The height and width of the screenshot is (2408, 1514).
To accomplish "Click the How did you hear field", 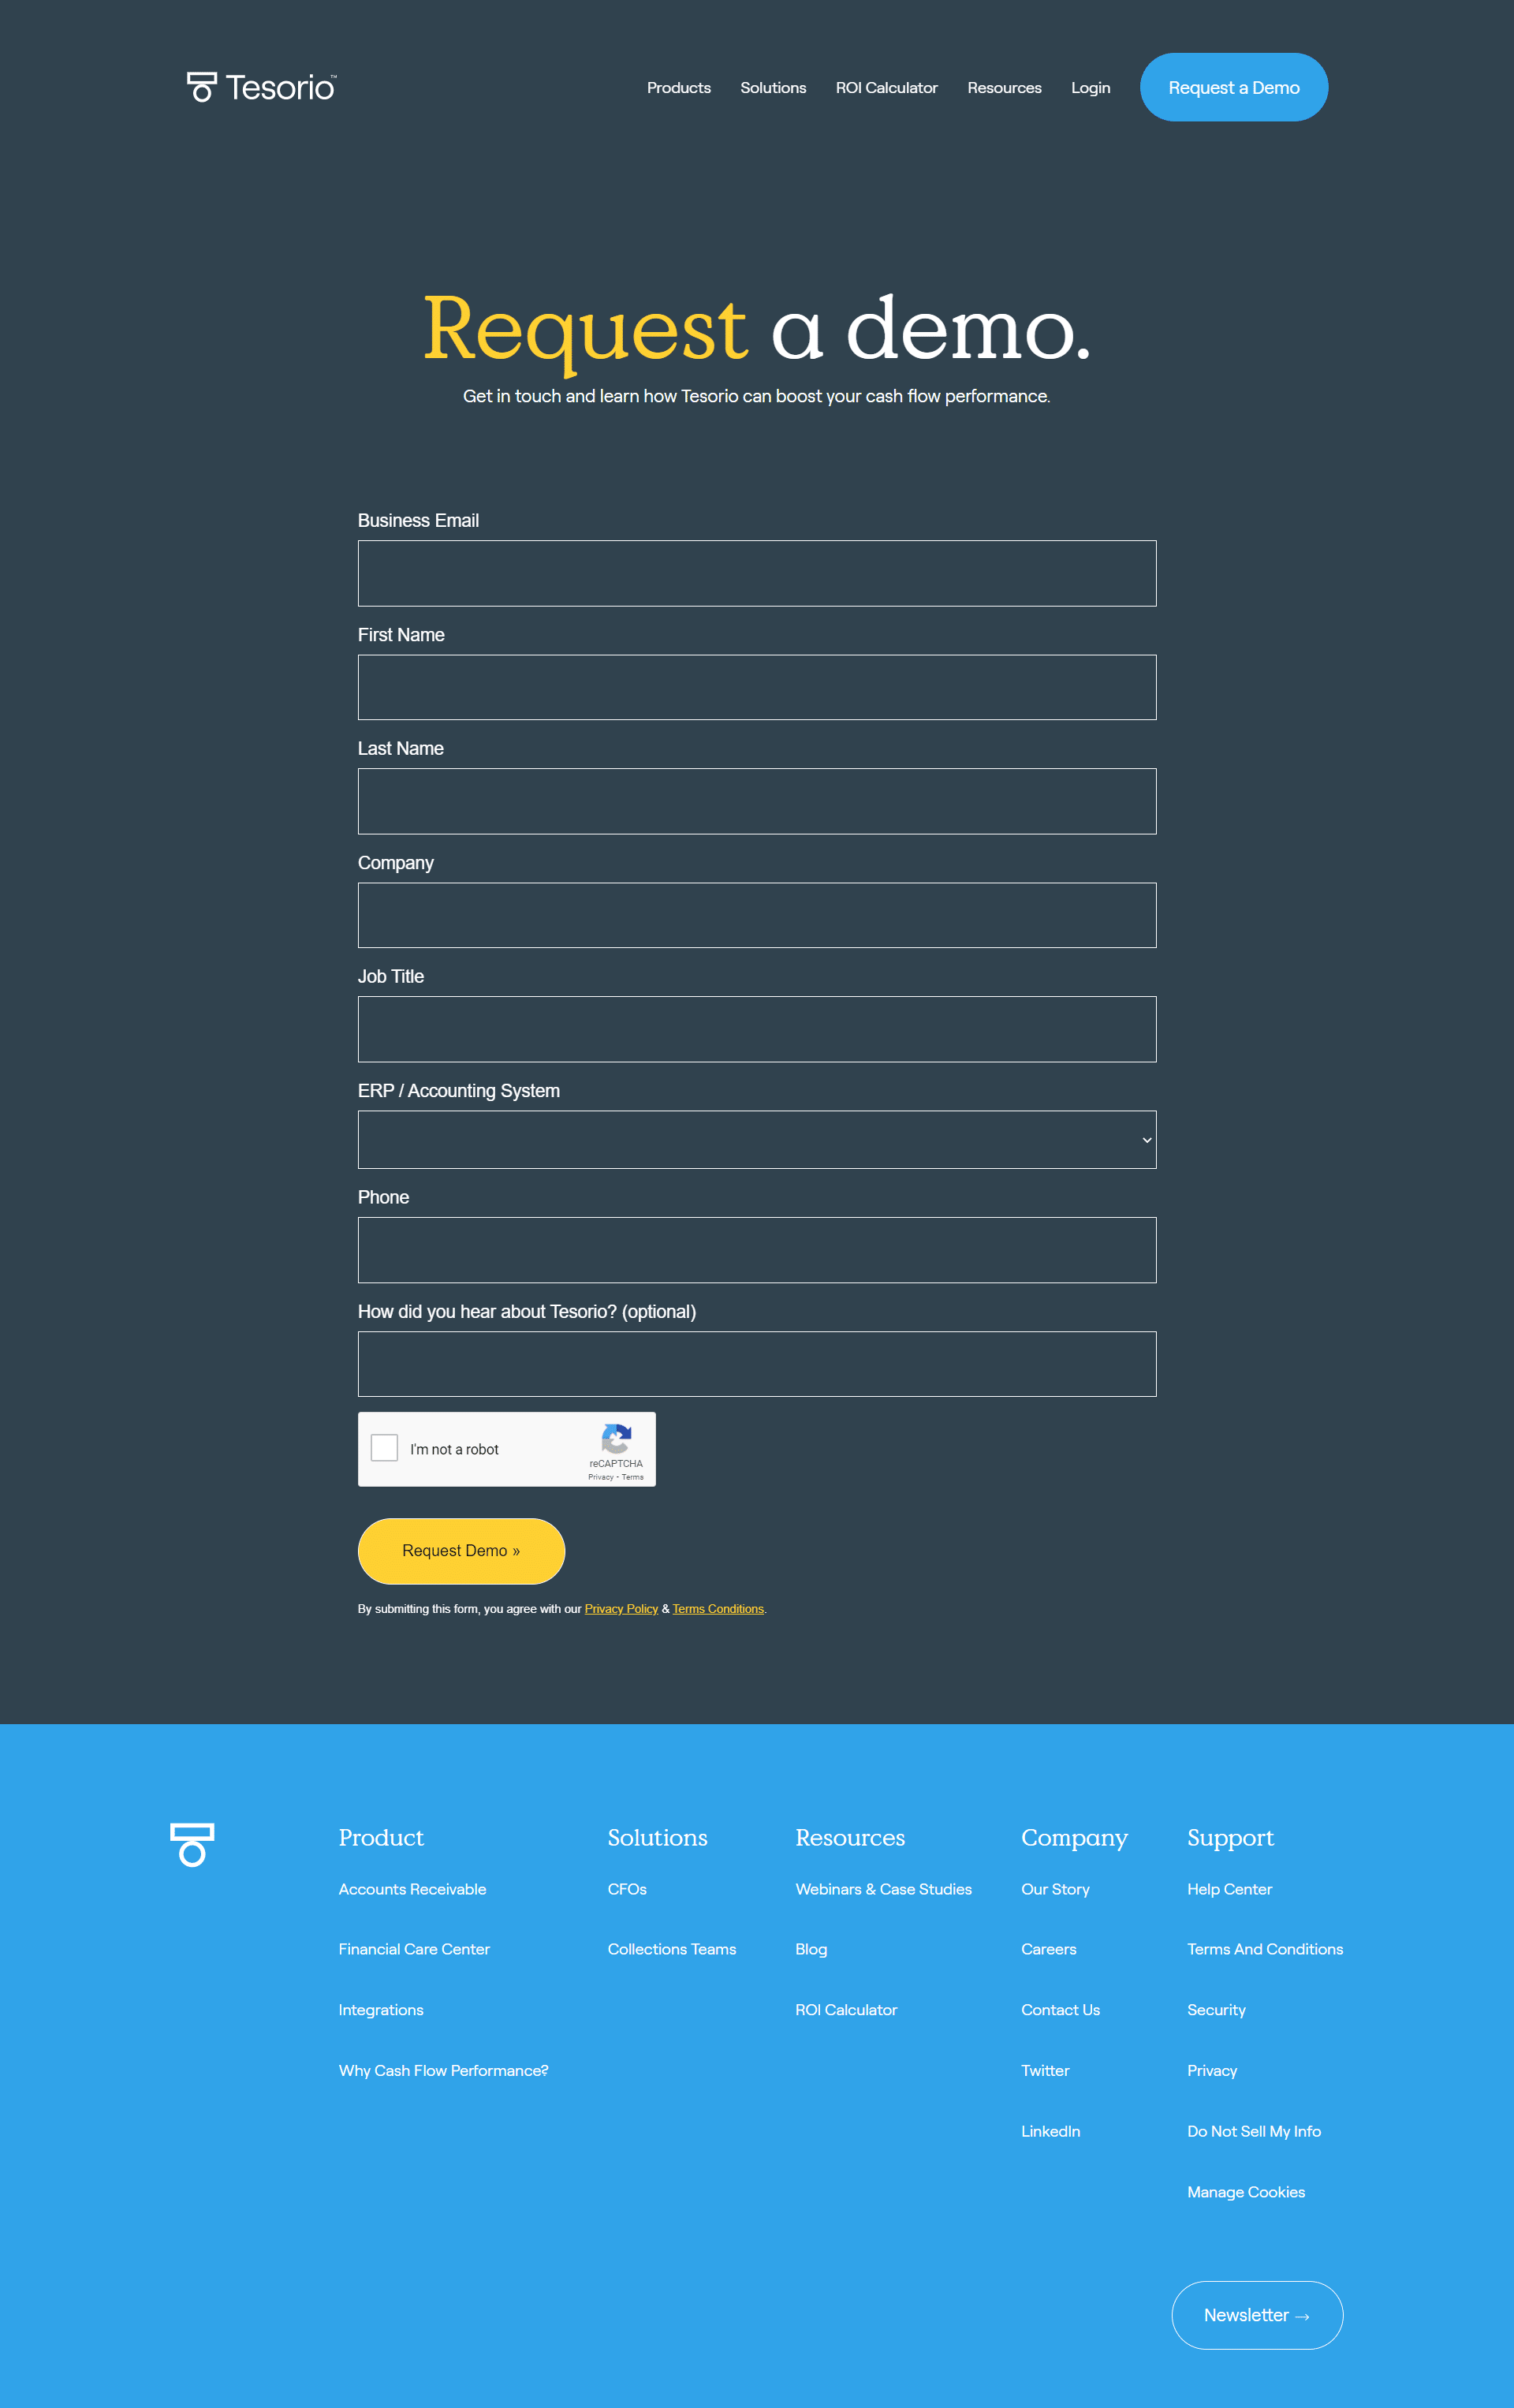I will (755, 1365).
